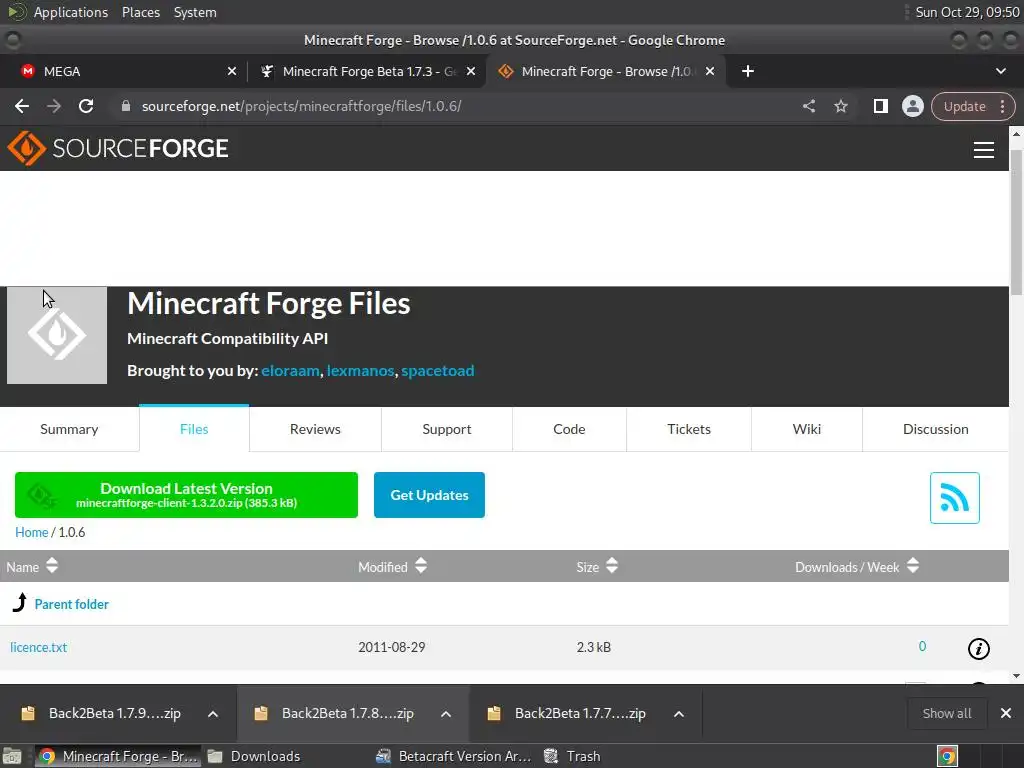Open the Reviews tab
1024x768 pixels.
click(315, 429)
